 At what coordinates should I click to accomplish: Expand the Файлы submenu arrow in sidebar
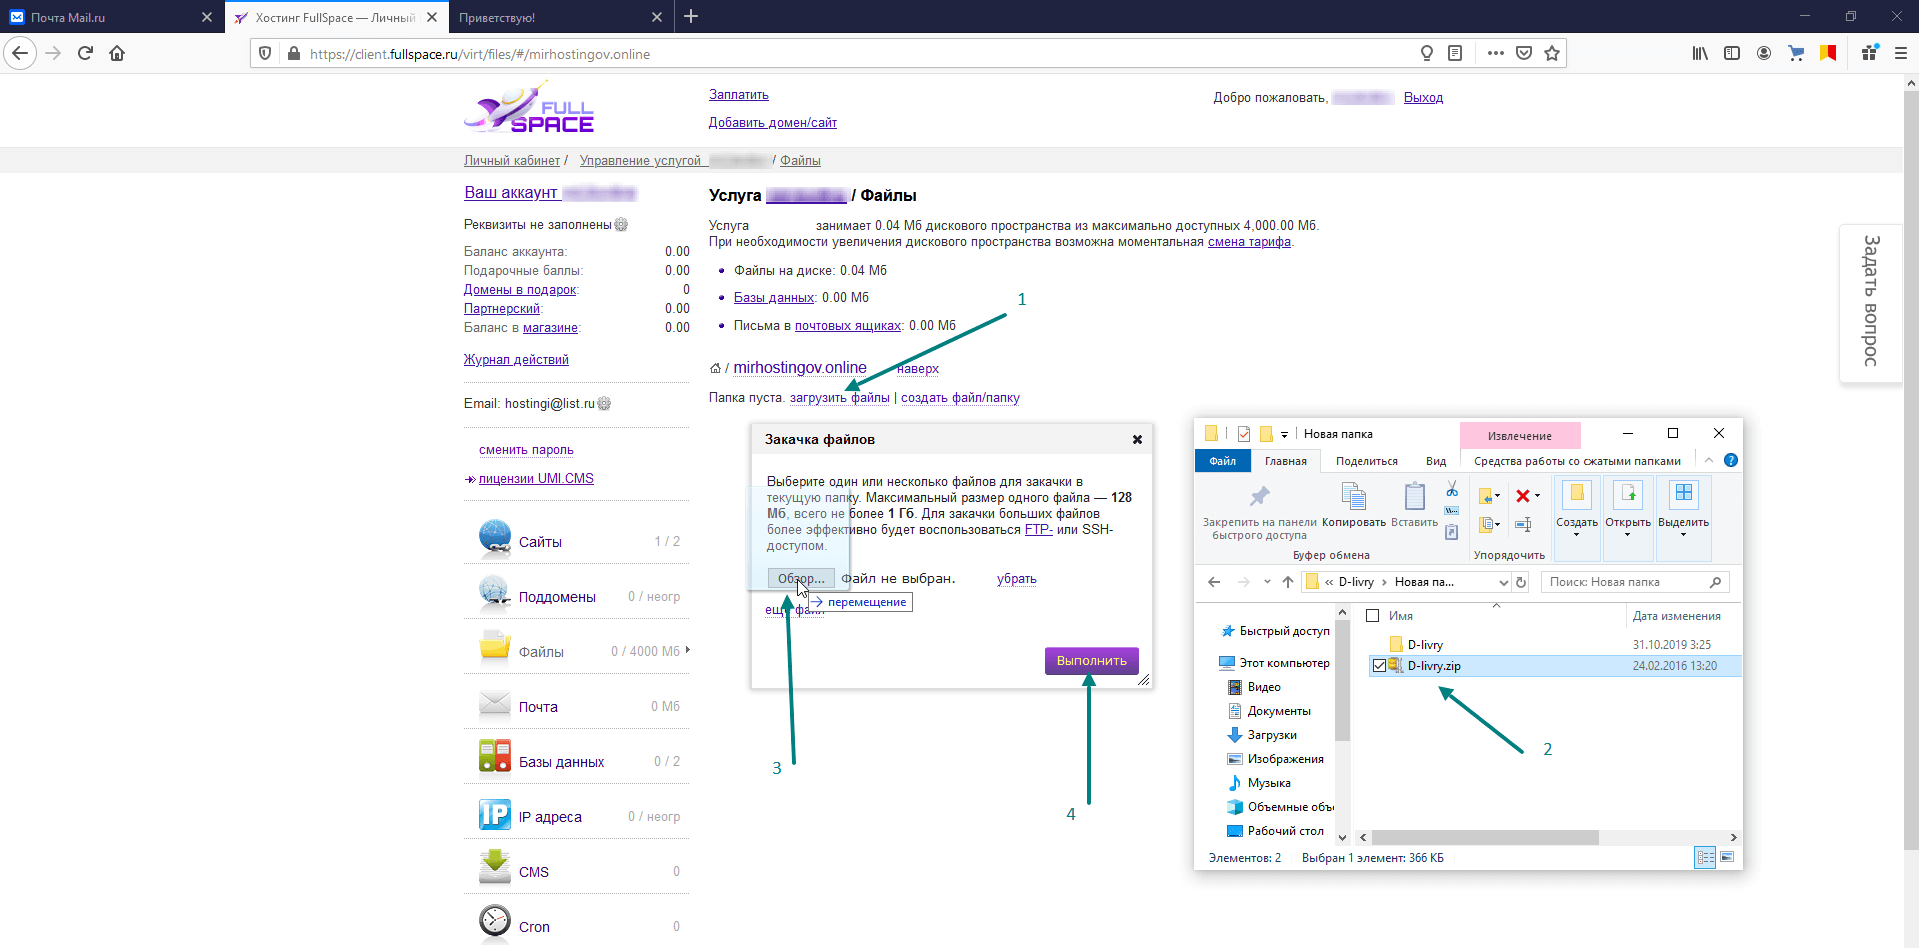688,650
